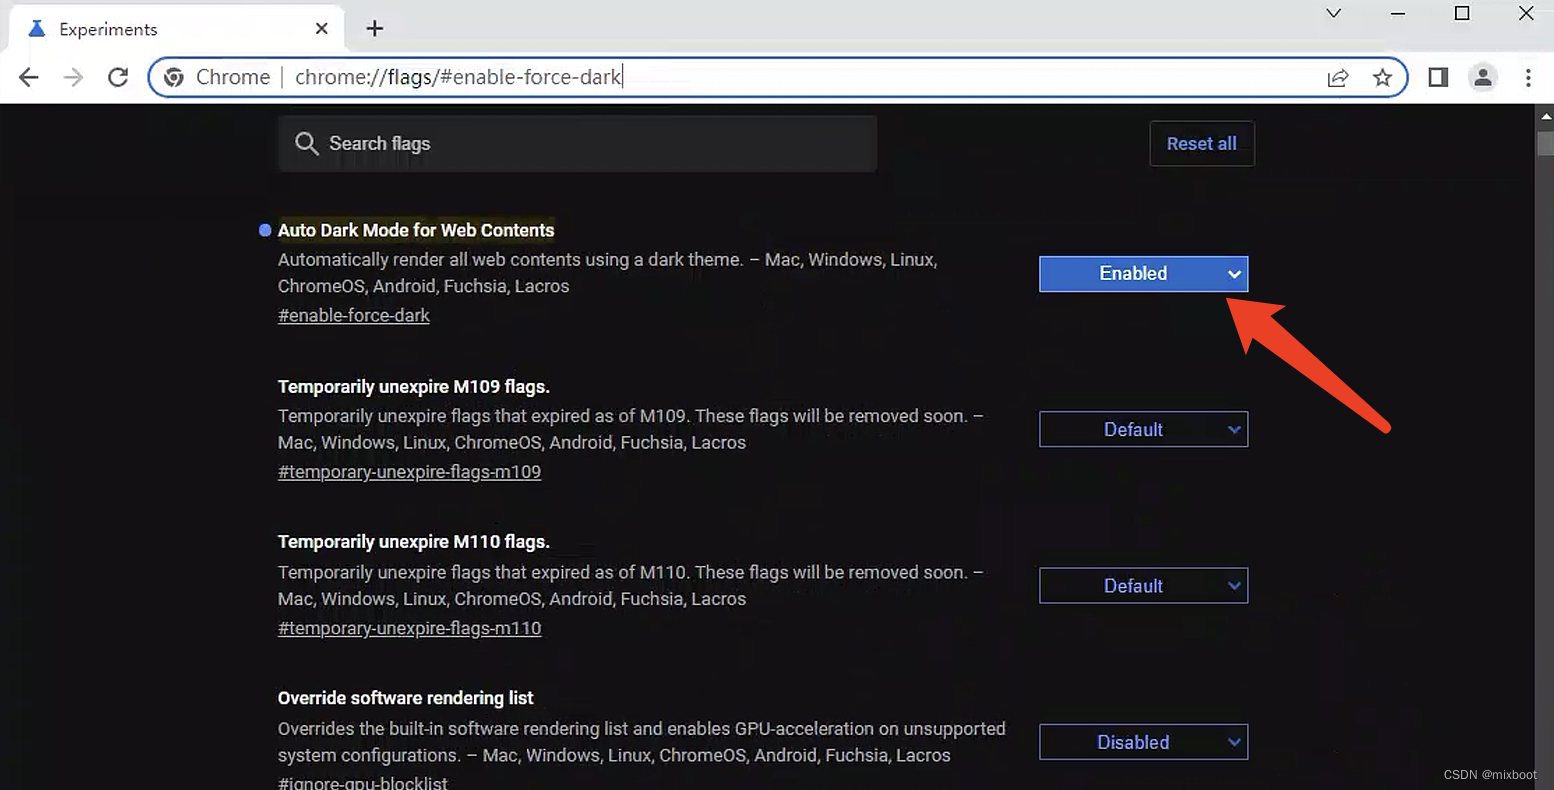Focus the Search flags field
This screenshot has height=790, width=1554.
(578, 144)
